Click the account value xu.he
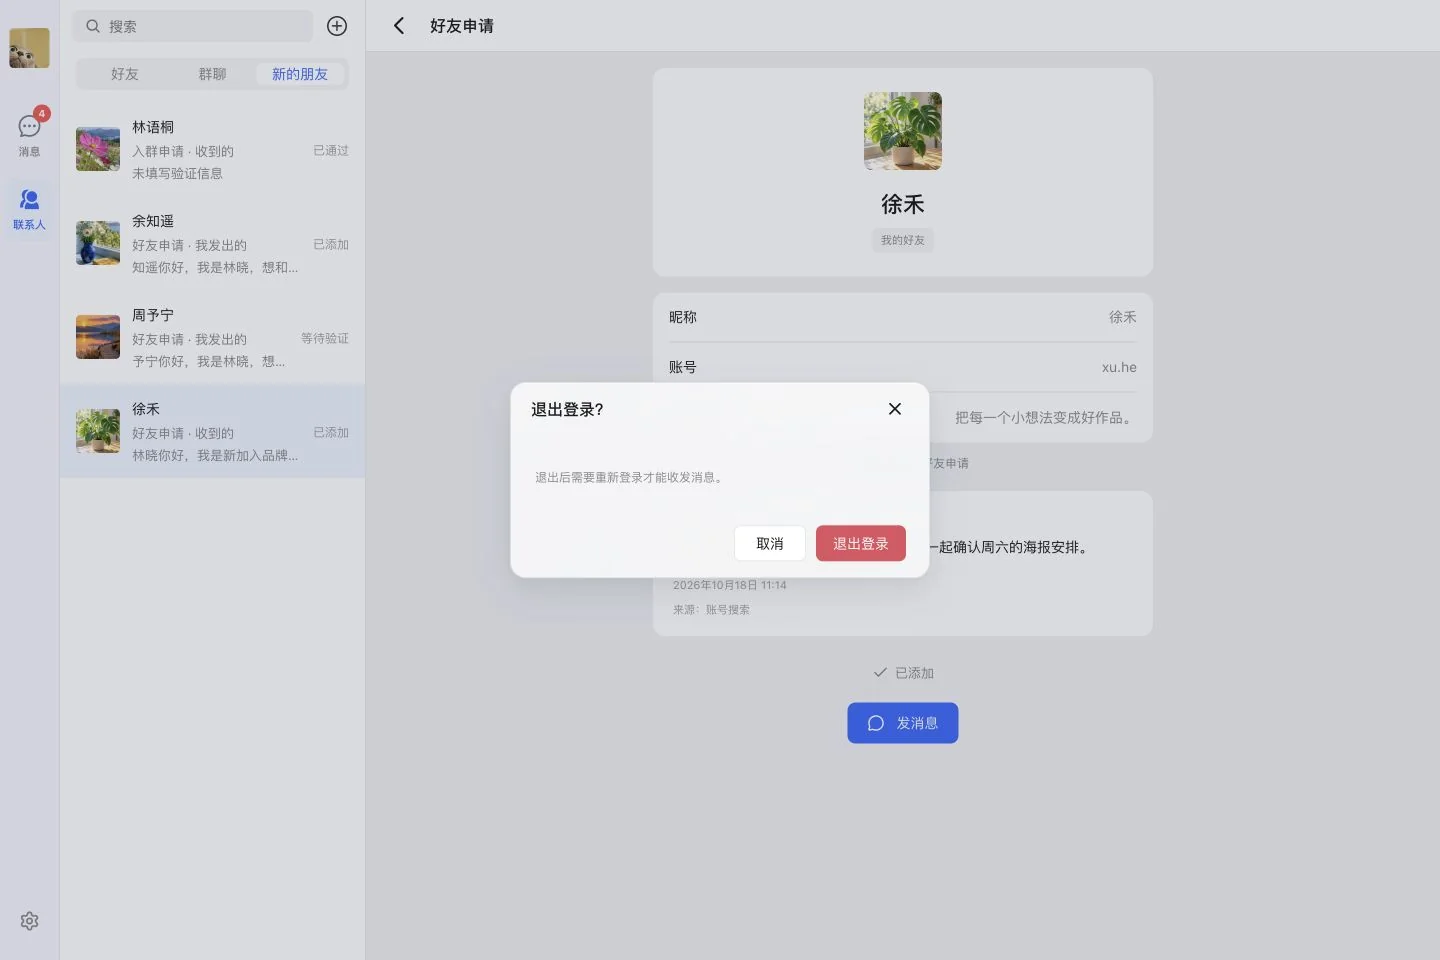1440x960 pixels. point(1119,367)
